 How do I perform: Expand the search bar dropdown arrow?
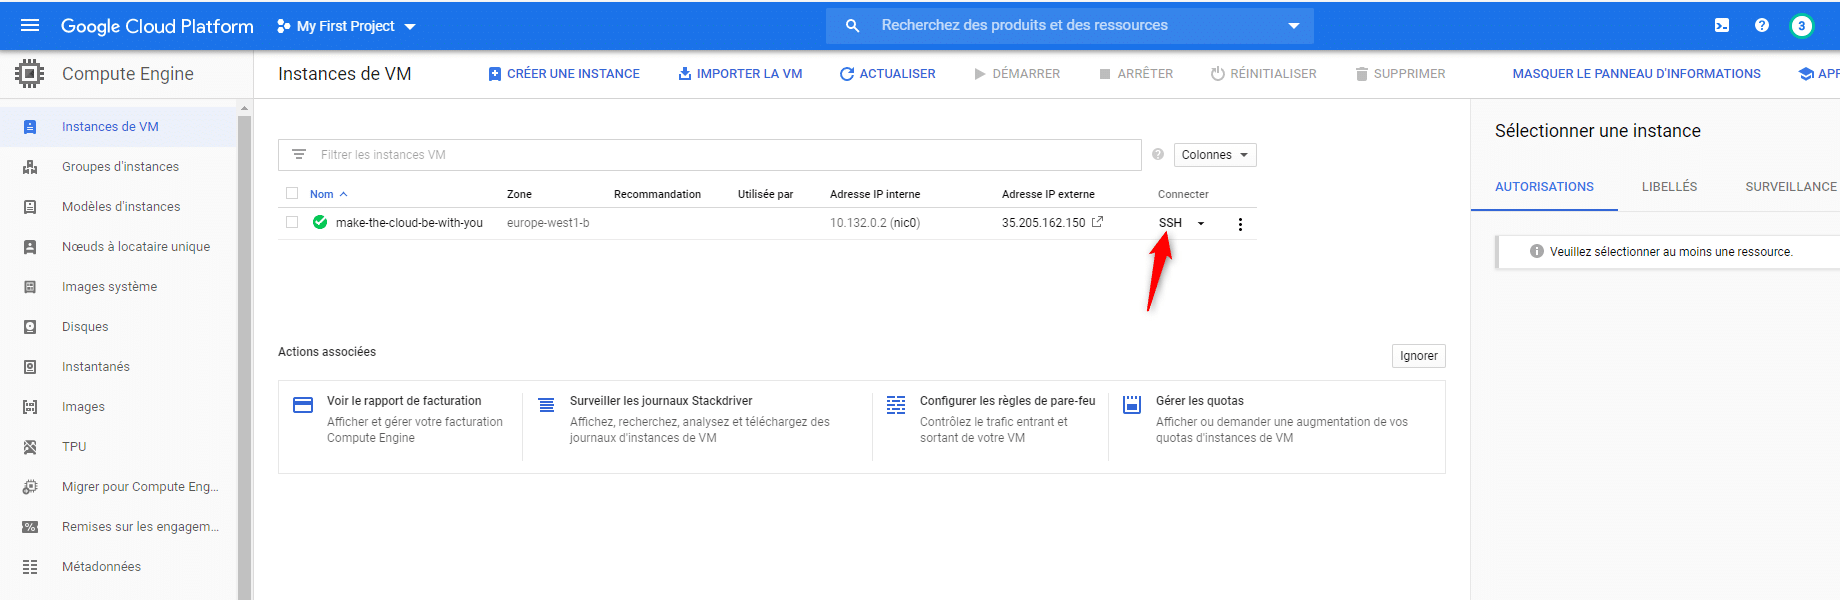pos(1293,26)
